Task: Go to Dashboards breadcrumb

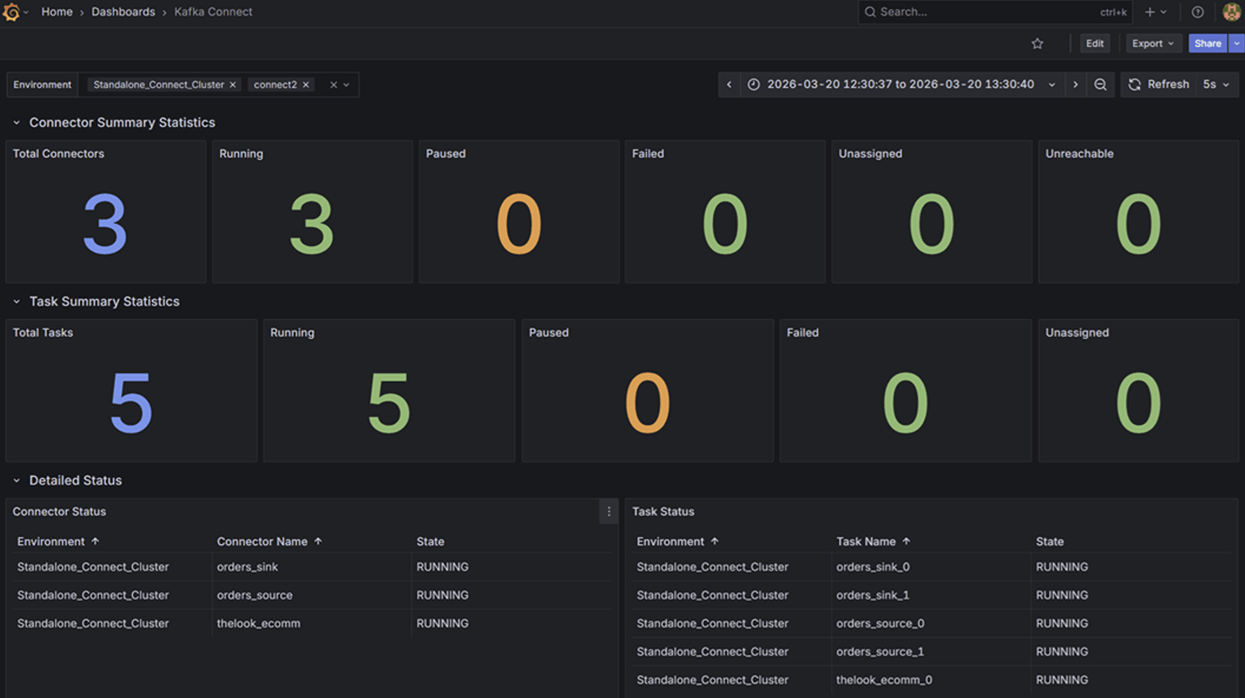Action: (x=123, y=12)
